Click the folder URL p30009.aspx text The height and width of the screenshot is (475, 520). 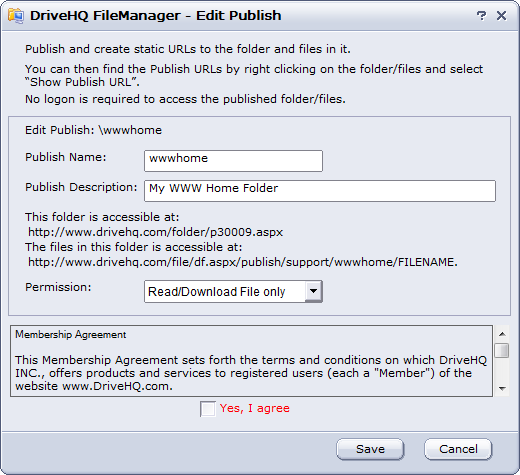click(x=155, y=232)
